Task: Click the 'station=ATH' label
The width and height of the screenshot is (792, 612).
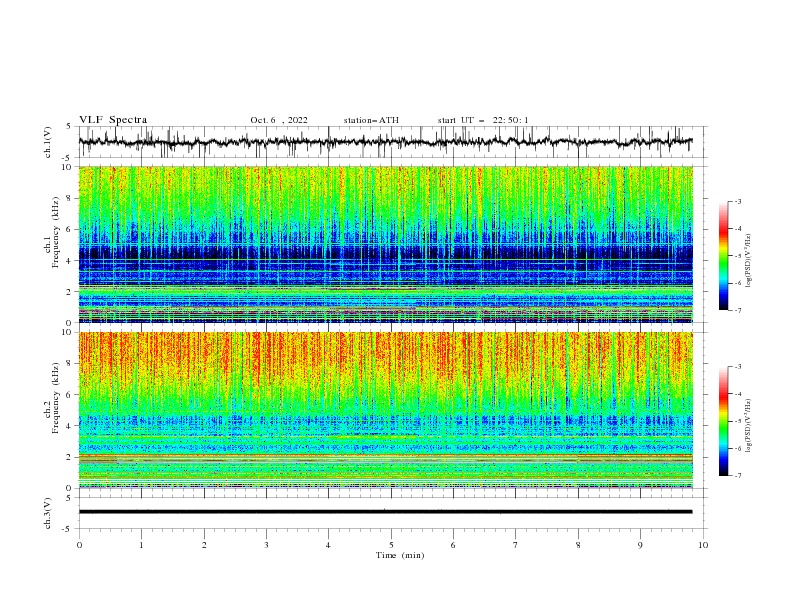Action: coord(371,120)
